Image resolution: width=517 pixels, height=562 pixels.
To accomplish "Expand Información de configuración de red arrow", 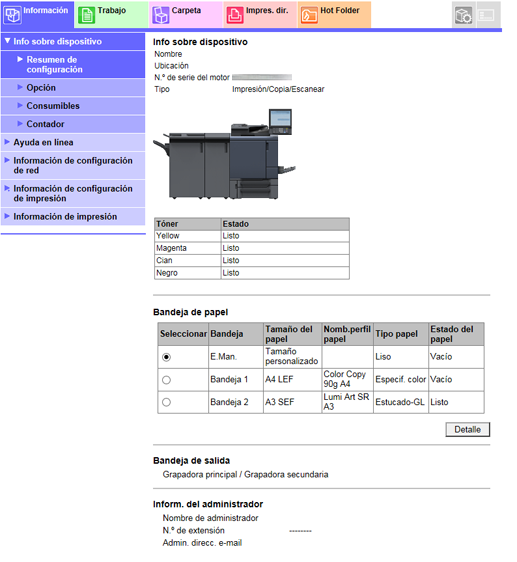I will pyautogui.click(x=7, y=160).
